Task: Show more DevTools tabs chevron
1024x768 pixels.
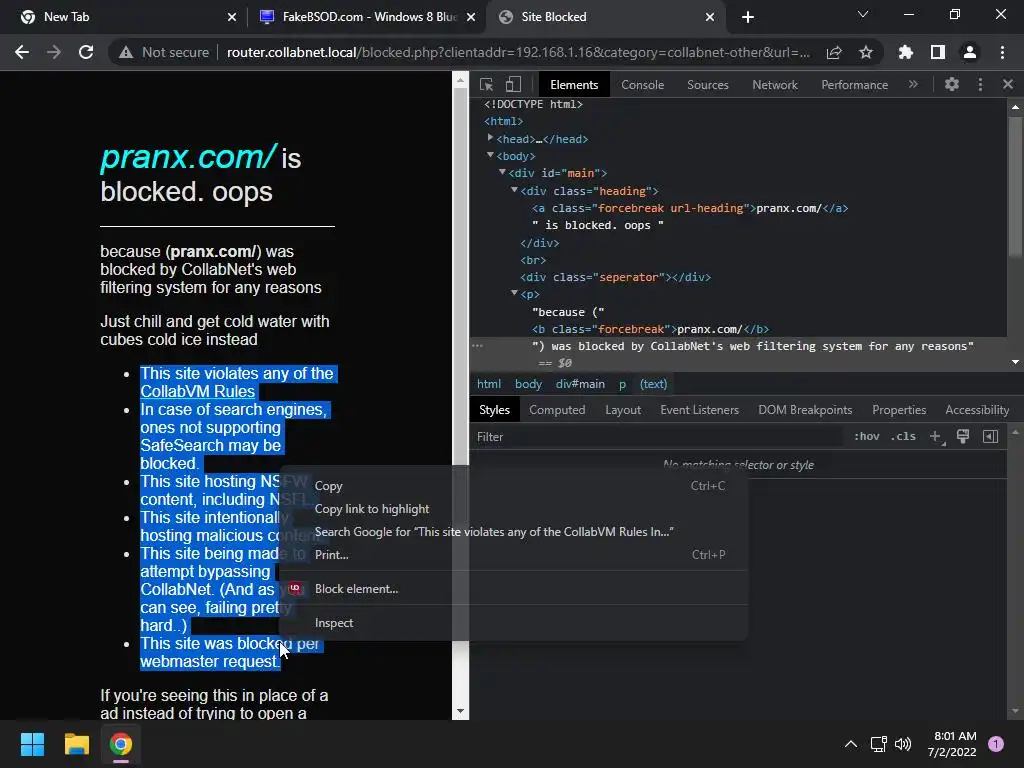Action: click(x=913, y=84)
